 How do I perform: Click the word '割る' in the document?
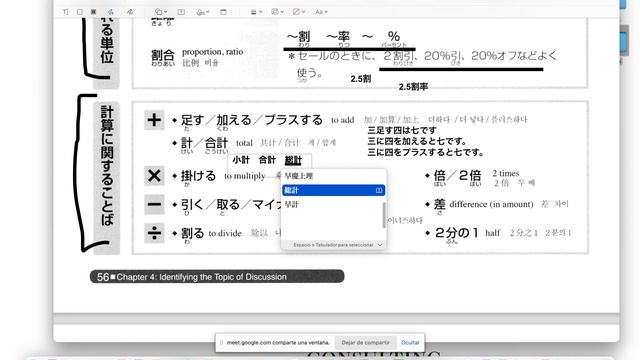(x=192, y=233)
